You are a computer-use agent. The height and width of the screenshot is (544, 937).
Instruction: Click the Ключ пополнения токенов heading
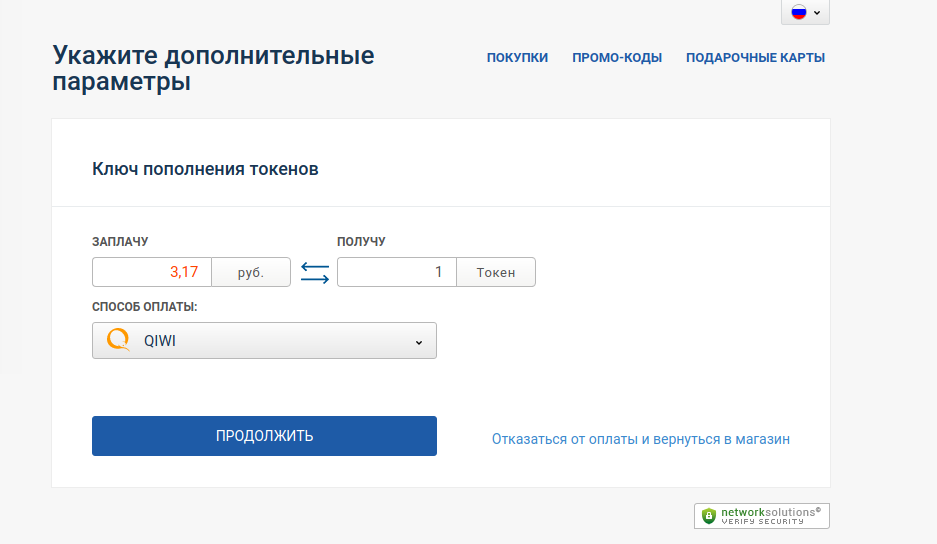pos(205,169)
